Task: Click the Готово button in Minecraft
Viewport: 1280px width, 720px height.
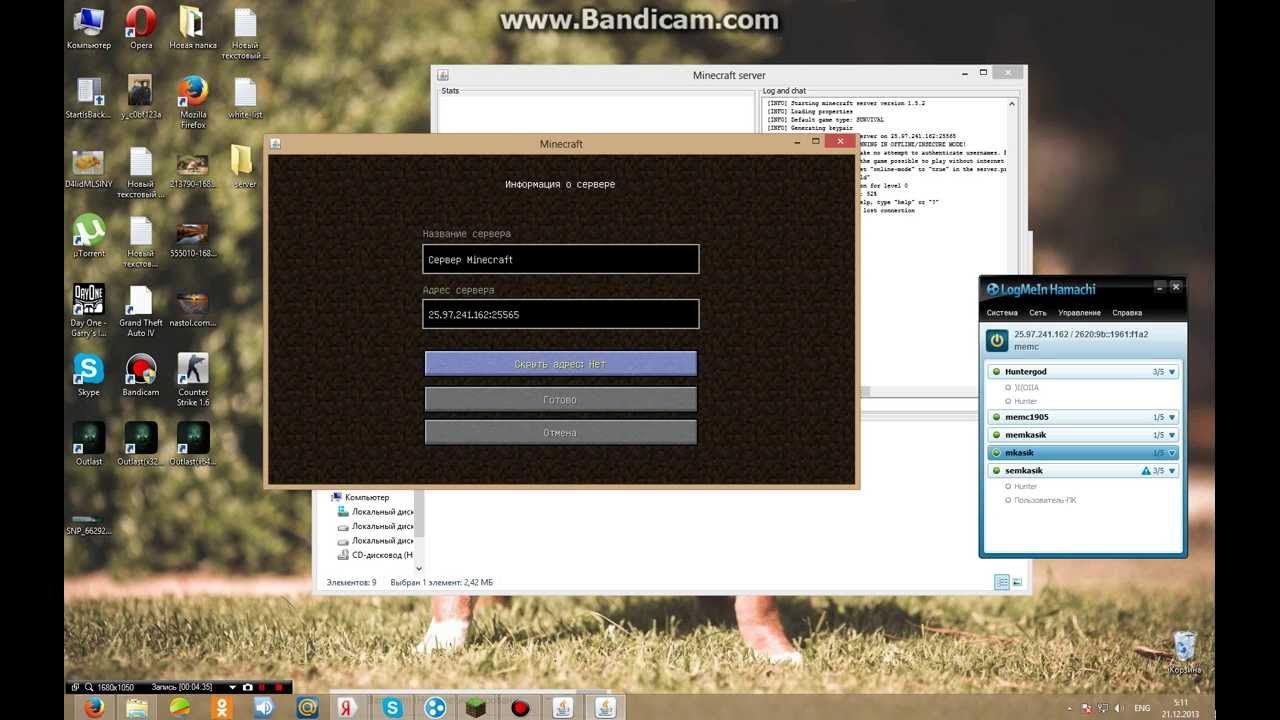Action: click(x=561, y=399)
